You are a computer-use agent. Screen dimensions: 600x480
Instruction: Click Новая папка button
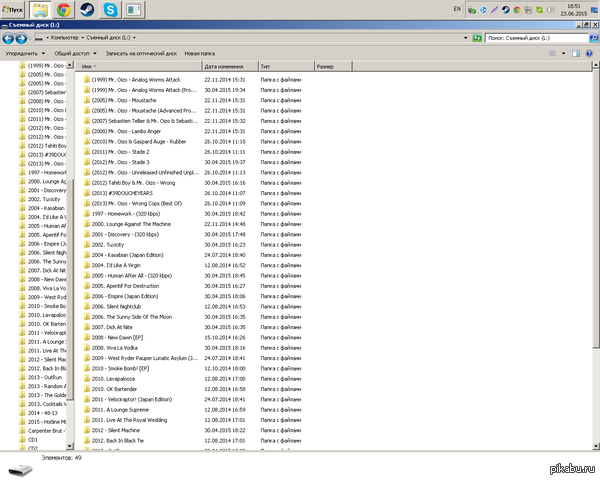click(x=200, y=54)
